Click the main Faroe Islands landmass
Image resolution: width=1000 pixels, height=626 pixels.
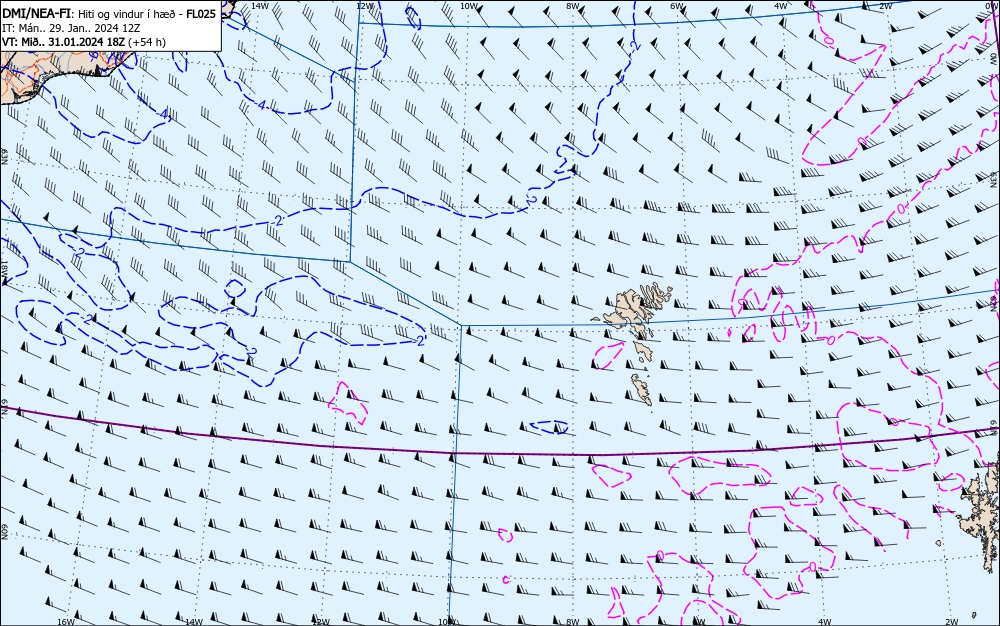click(x=633, y=309)
